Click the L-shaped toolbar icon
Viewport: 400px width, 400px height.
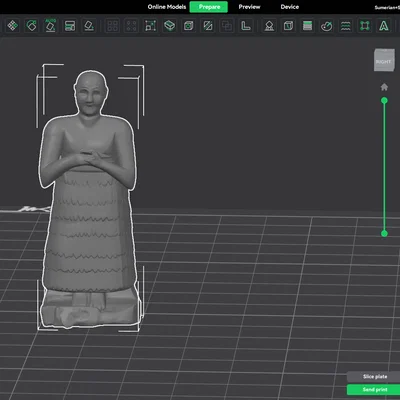coord(246,26)
